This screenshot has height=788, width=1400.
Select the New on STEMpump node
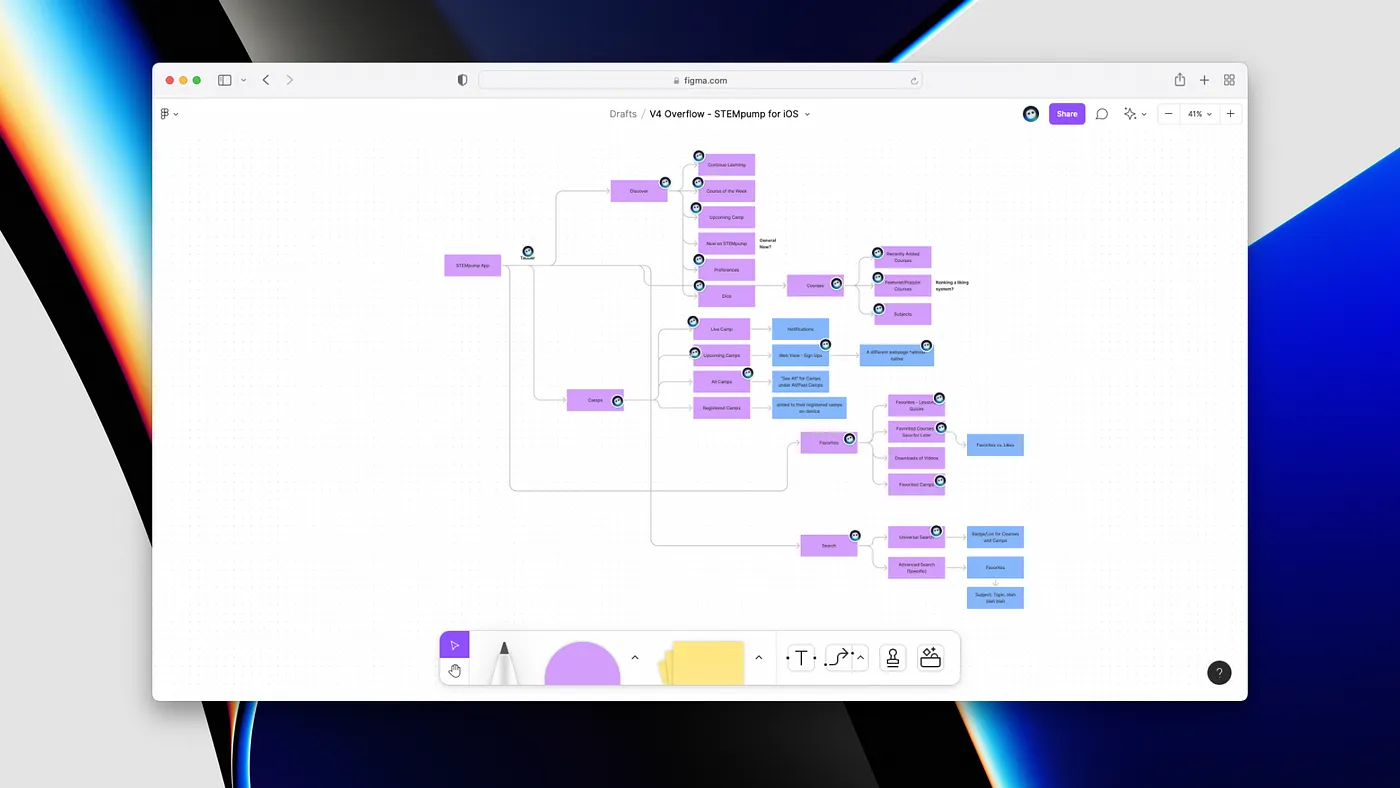coord(726,243)
